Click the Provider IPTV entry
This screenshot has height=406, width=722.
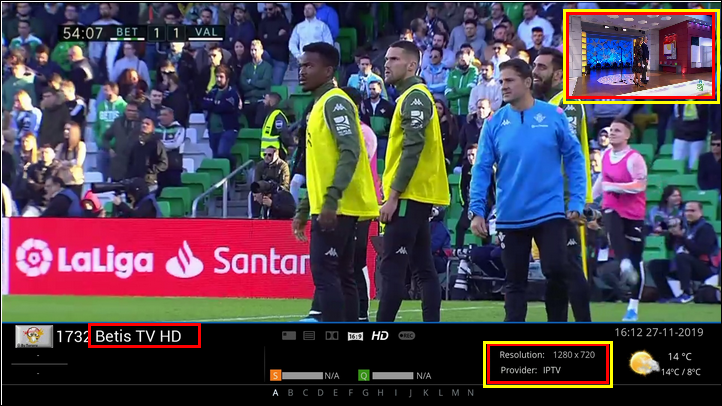coord(530,370)
